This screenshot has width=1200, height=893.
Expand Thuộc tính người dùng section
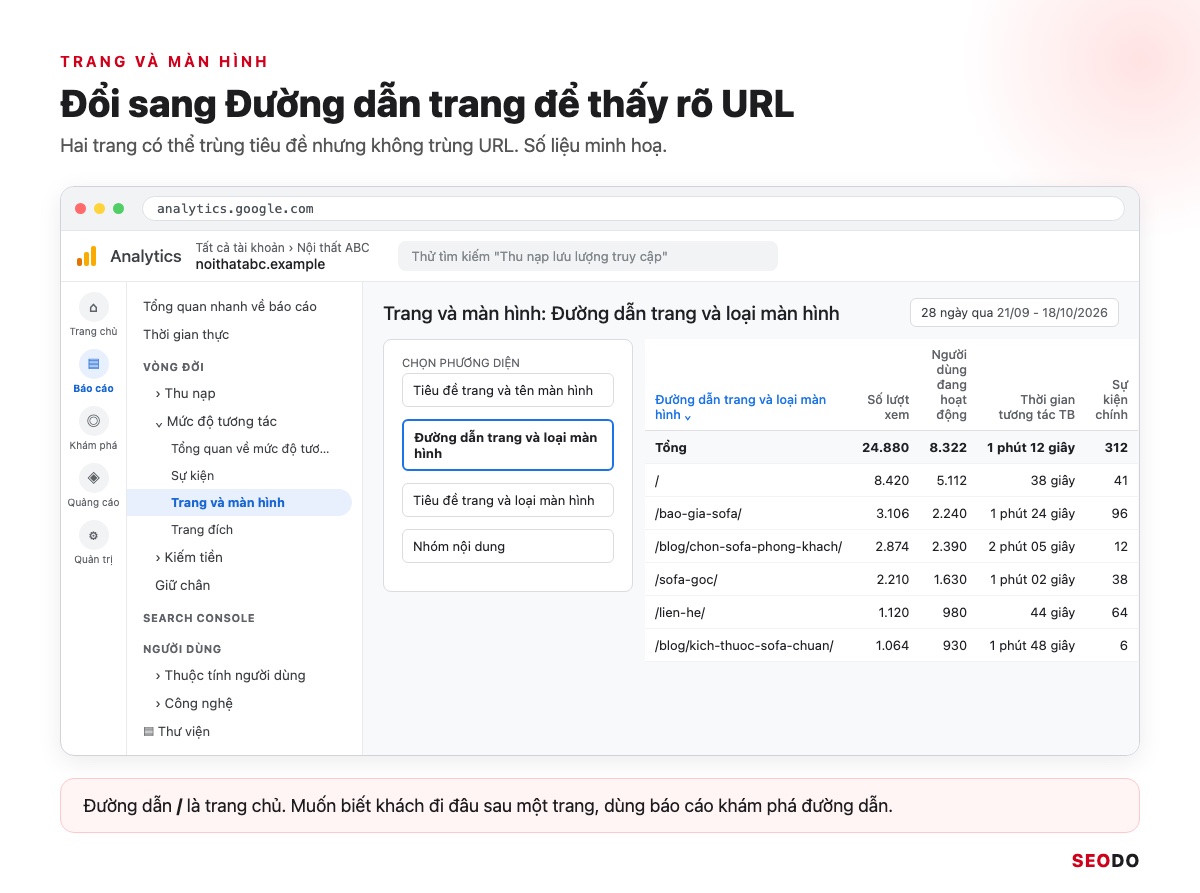230,675
